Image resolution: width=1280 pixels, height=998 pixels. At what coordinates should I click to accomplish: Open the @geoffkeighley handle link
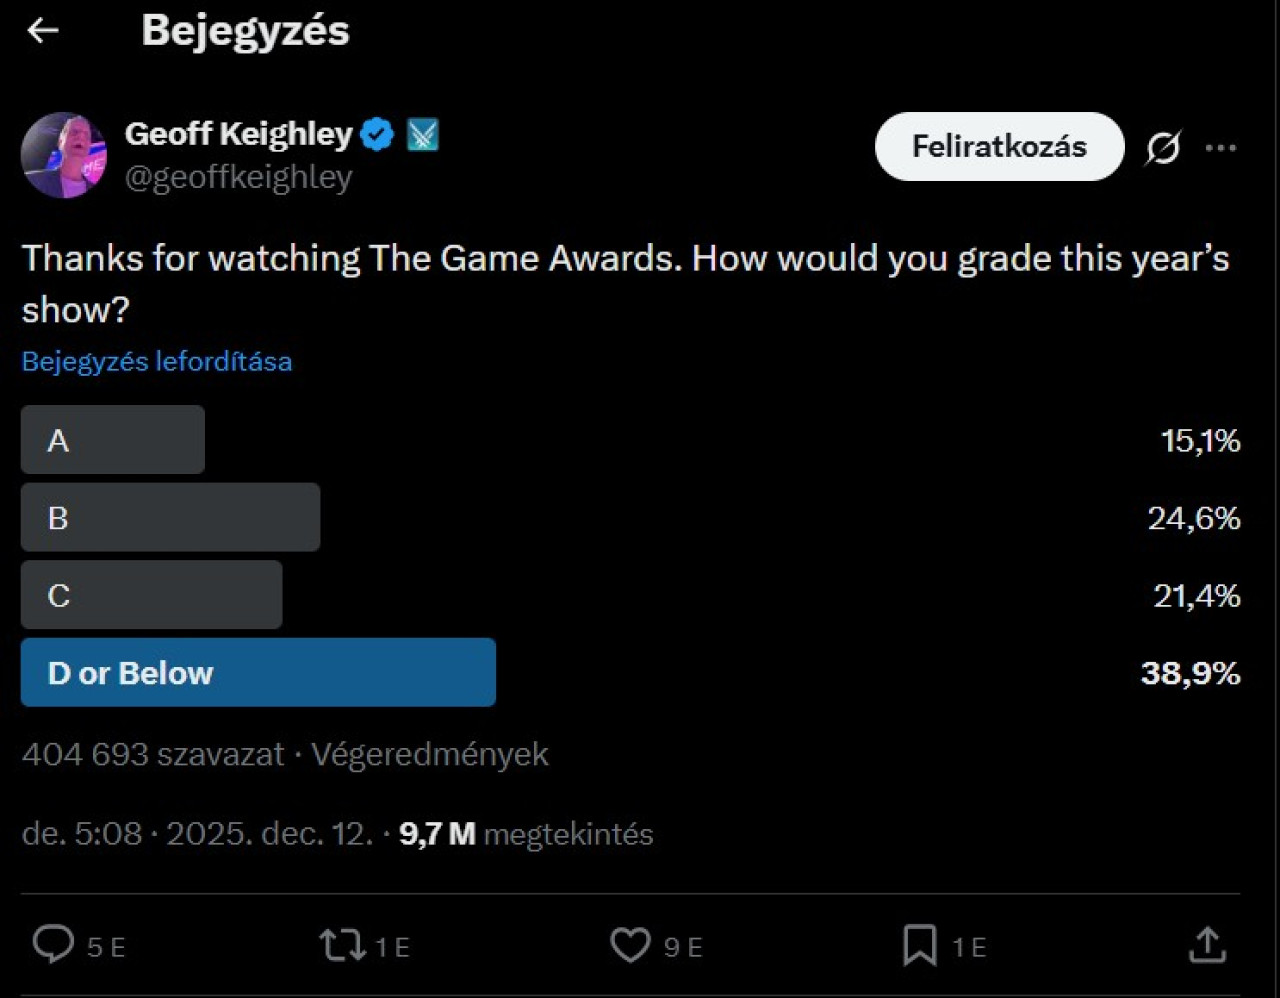click(x=238, y=177)
